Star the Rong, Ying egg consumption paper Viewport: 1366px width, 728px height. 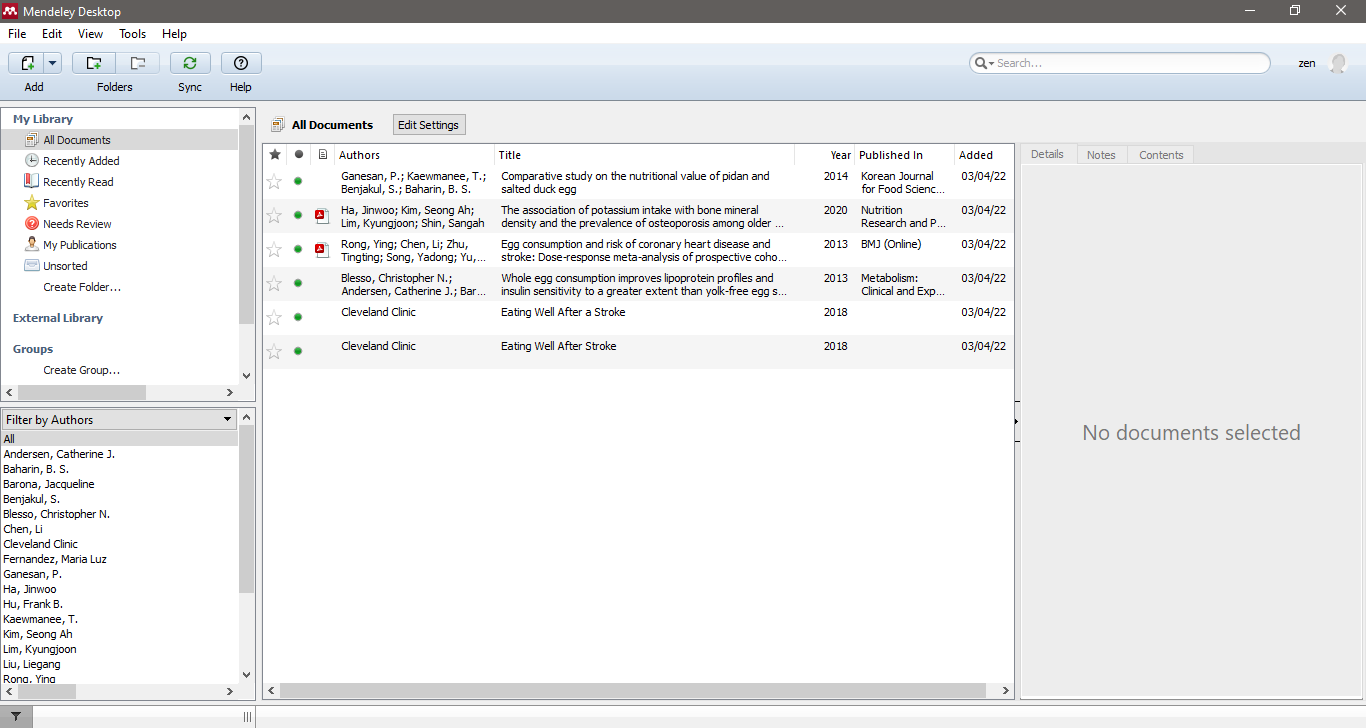(274, 249)
